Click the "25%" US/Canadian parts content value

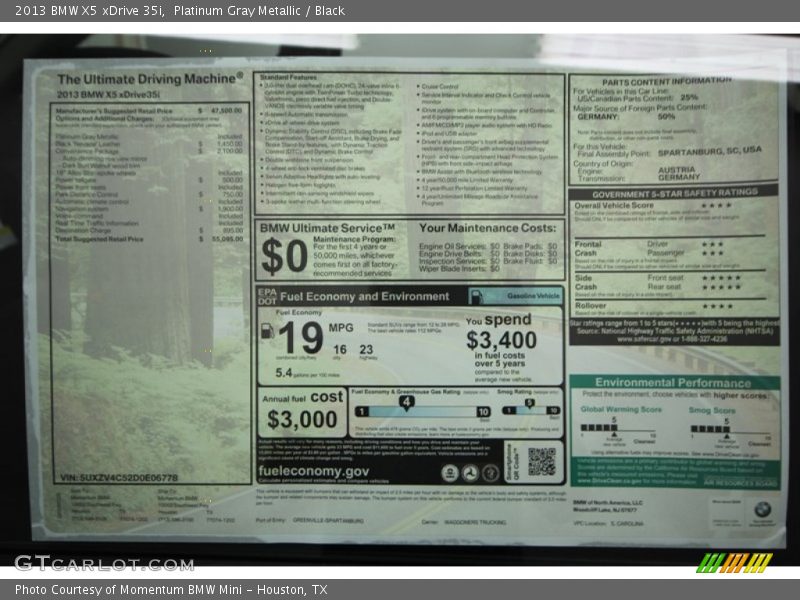689,97
